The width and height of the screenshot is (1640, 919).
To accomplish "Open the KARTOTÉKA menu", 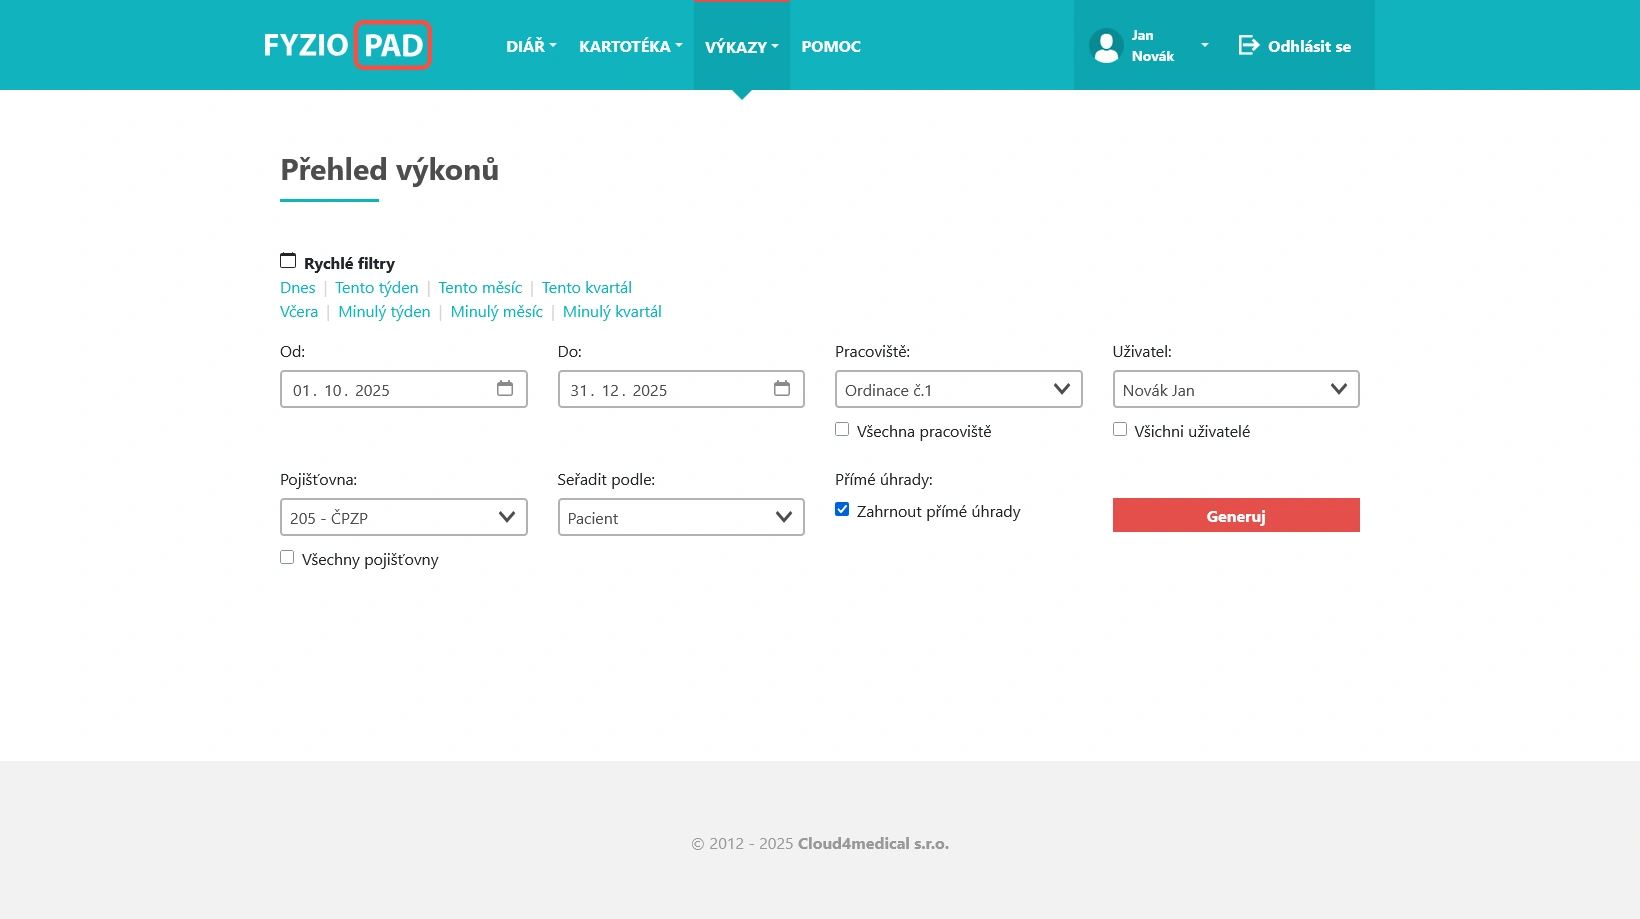I will pos(630,46).
